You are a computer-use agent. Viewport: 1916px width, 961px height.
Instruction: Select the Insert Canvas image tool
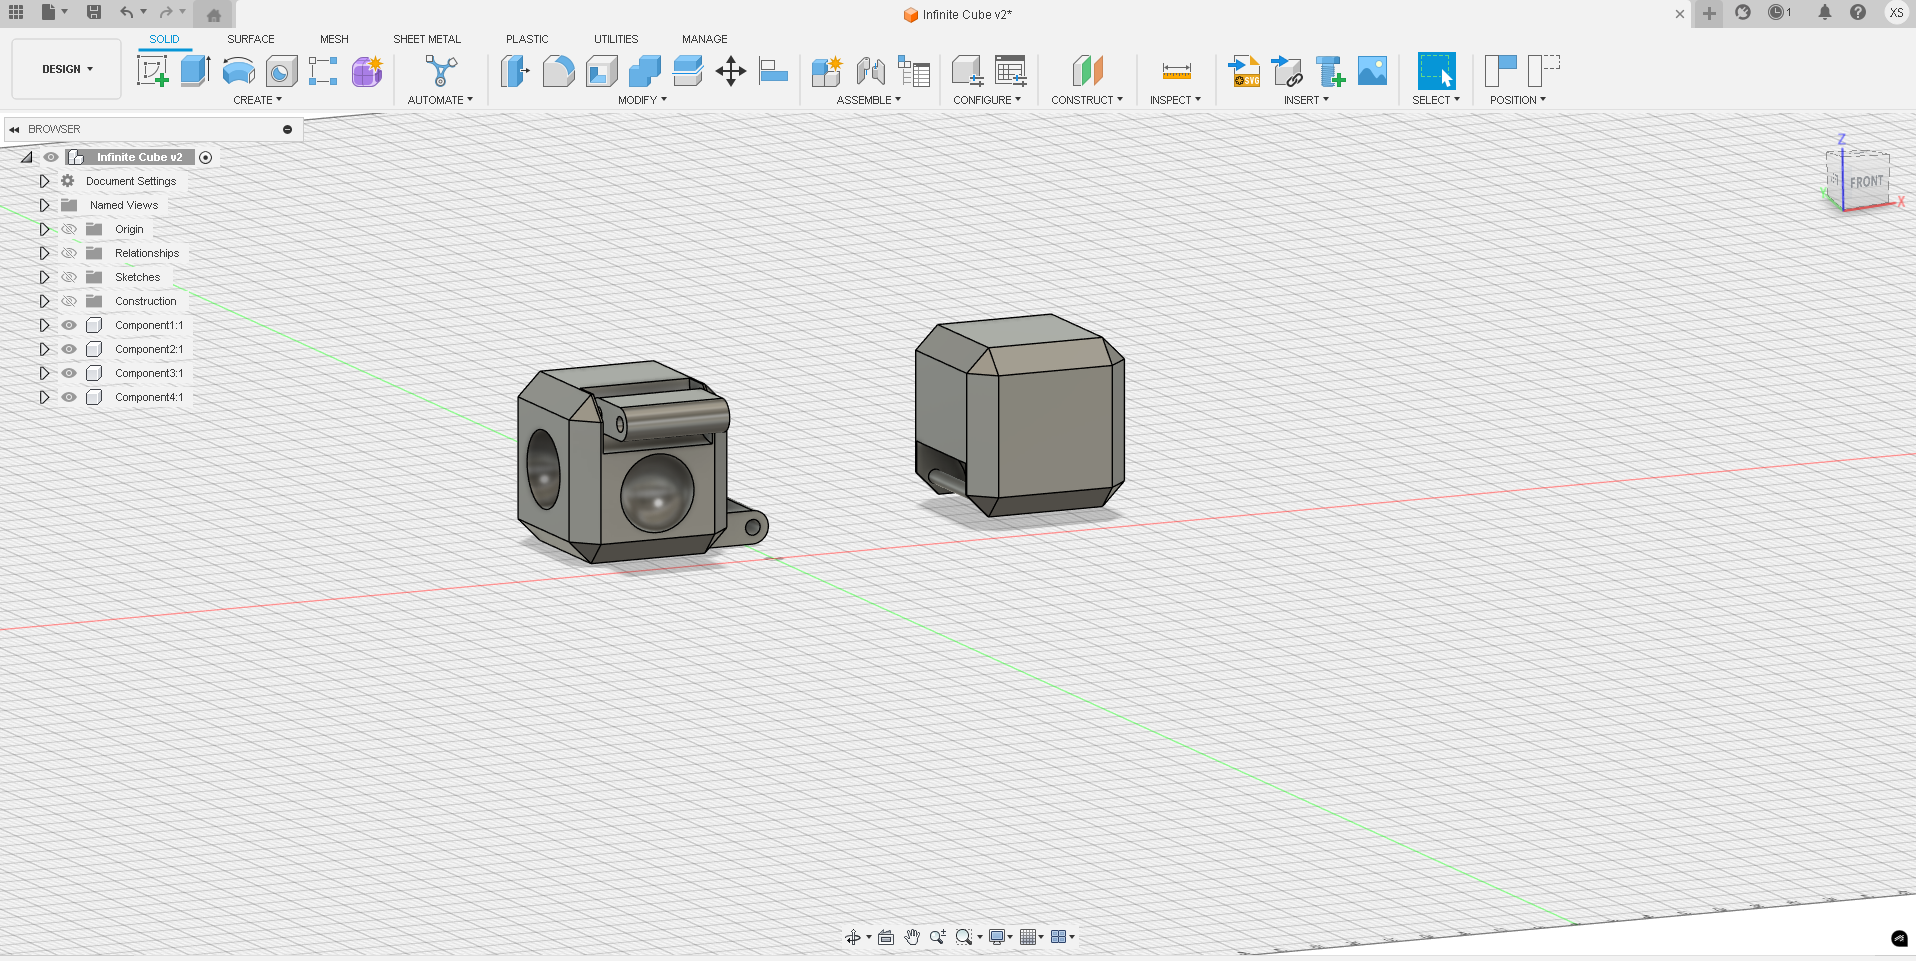coord(1372,71)
